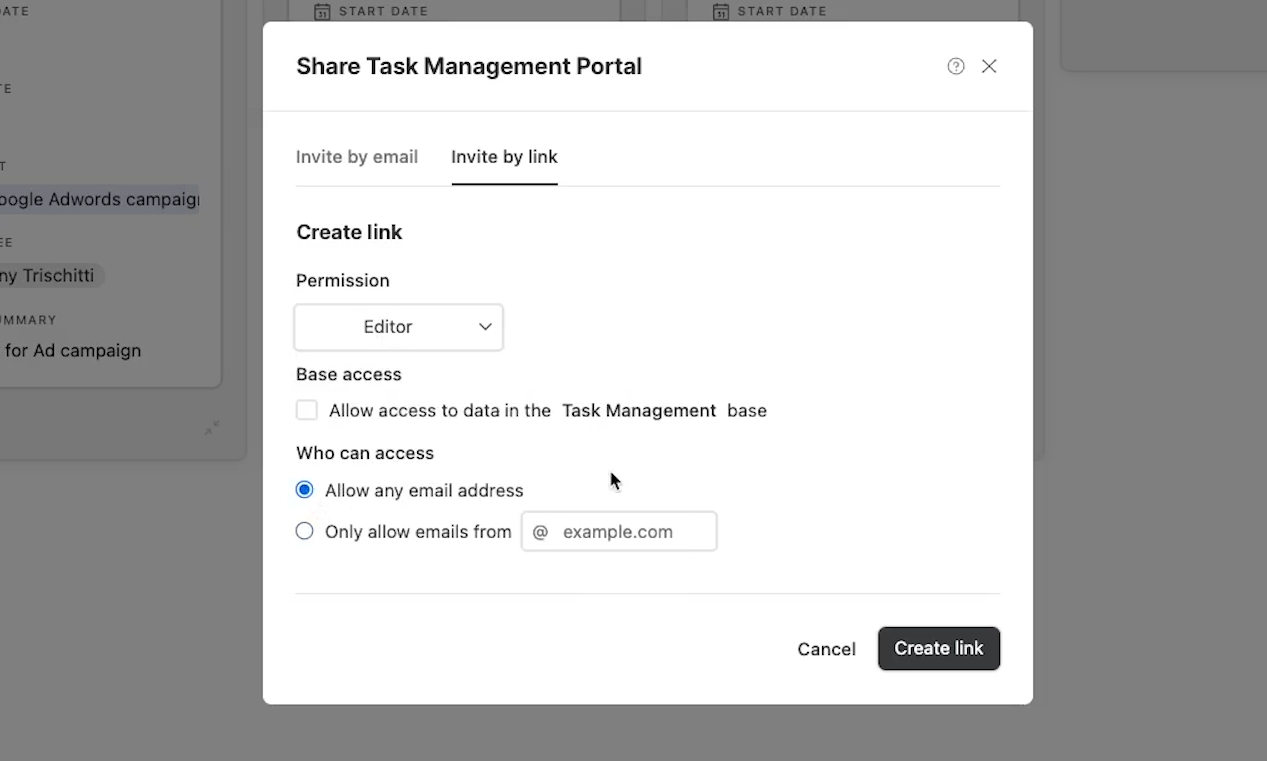Click the Task Management base name text

[639, 410]
